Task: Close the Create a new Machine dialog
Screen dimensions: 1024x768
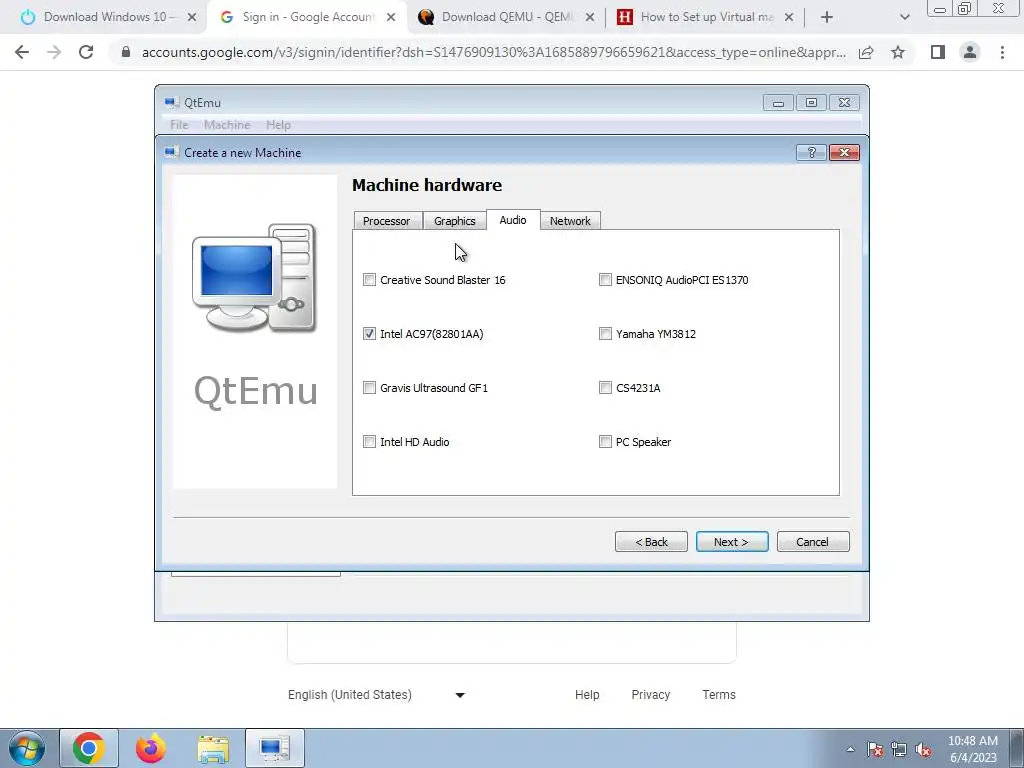Action: click(x=844, y=152)
